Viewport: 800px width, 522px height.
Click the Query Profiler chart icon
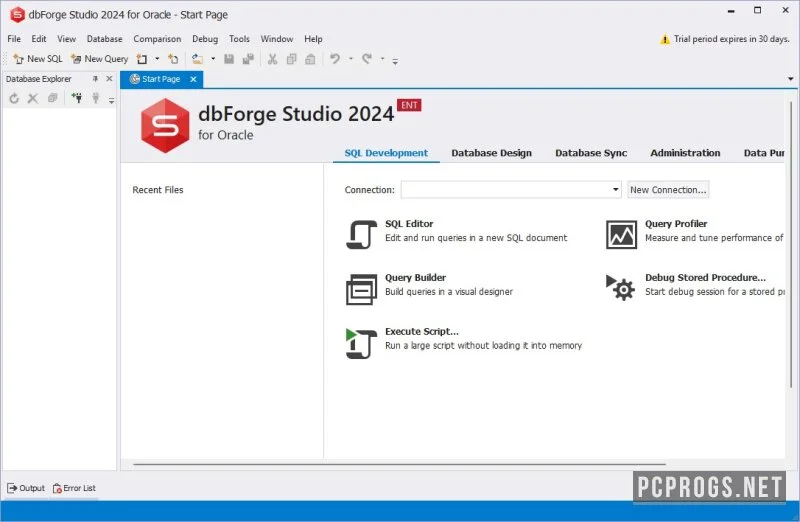[x=621, y=235]
